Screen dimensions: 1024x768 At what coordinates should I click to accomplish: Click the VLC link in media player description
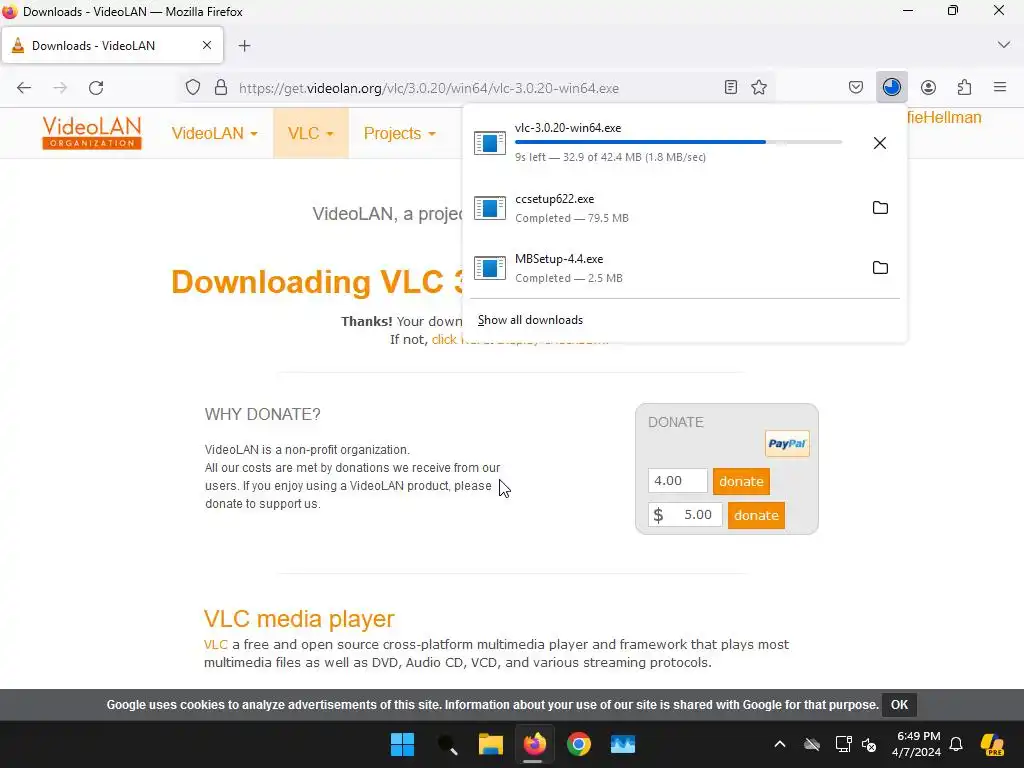tap(216, 645)
